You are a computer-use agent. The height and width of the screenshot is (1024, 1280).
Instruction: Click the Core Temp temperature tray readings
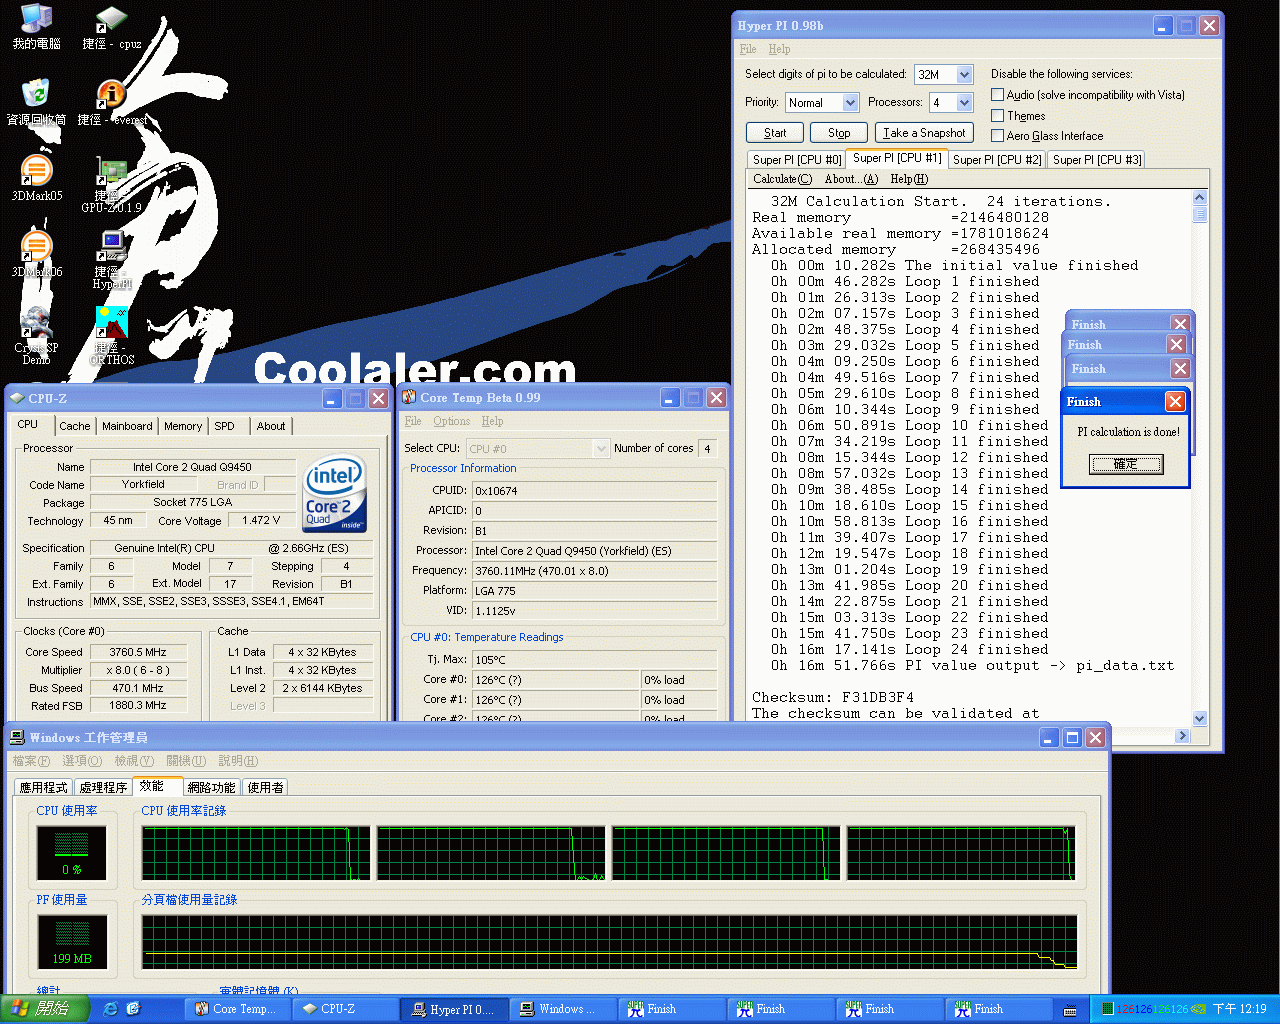pos(1152,1010)
